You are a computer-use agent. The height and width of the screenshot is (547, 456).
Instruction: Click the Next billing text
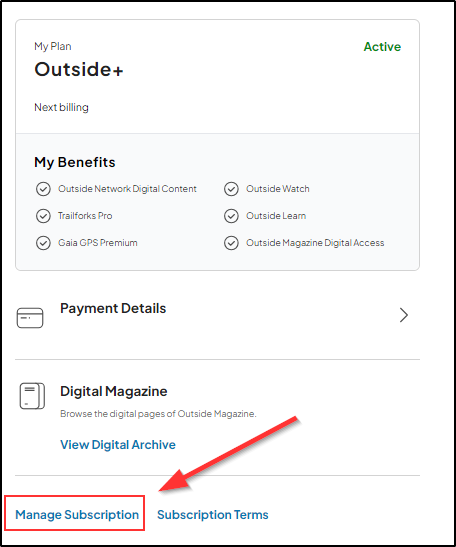pos(61,107)
